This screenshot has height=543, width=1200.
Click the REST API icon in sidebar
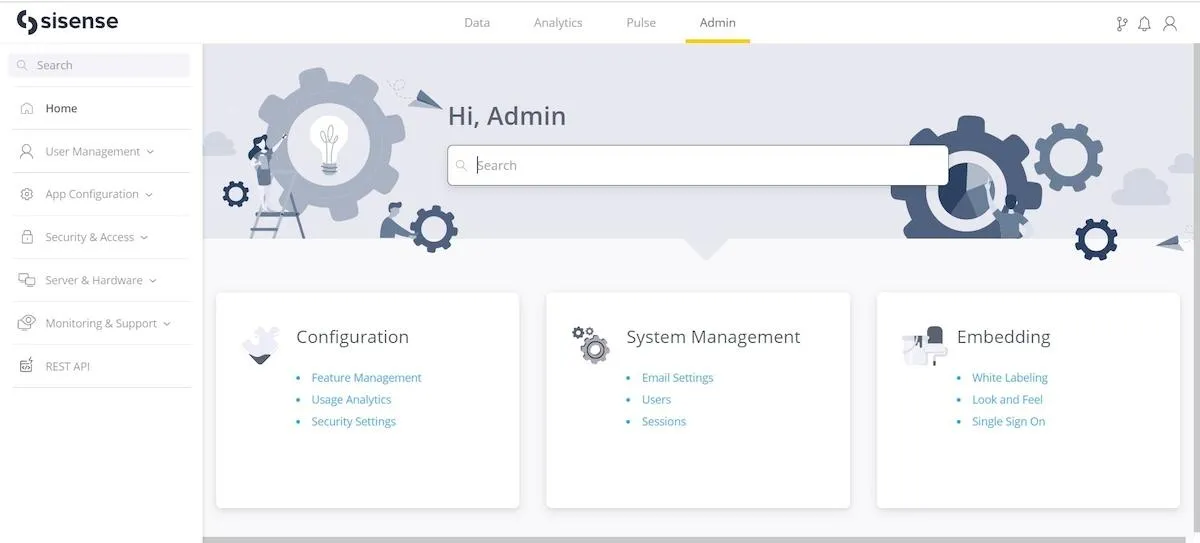point(27,366)
